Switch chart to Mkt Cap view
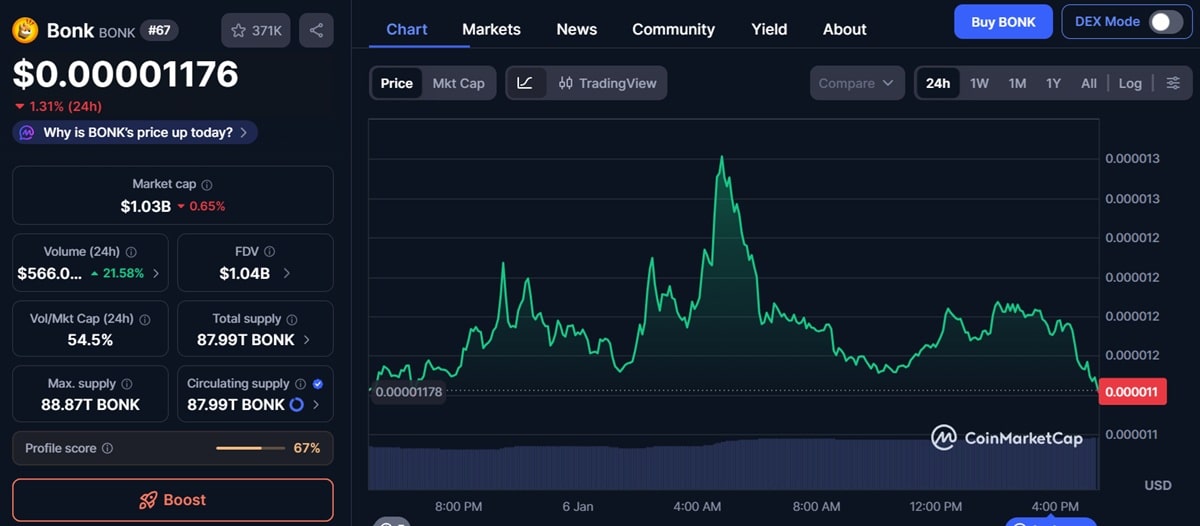The image size is (1200, 526). pyautogui.click(x=458, y=83)
